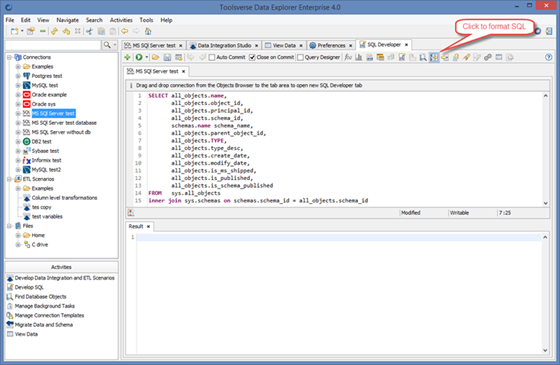Click the New item icon in main toolbar
560x365 pixels.
click(14, 31)
